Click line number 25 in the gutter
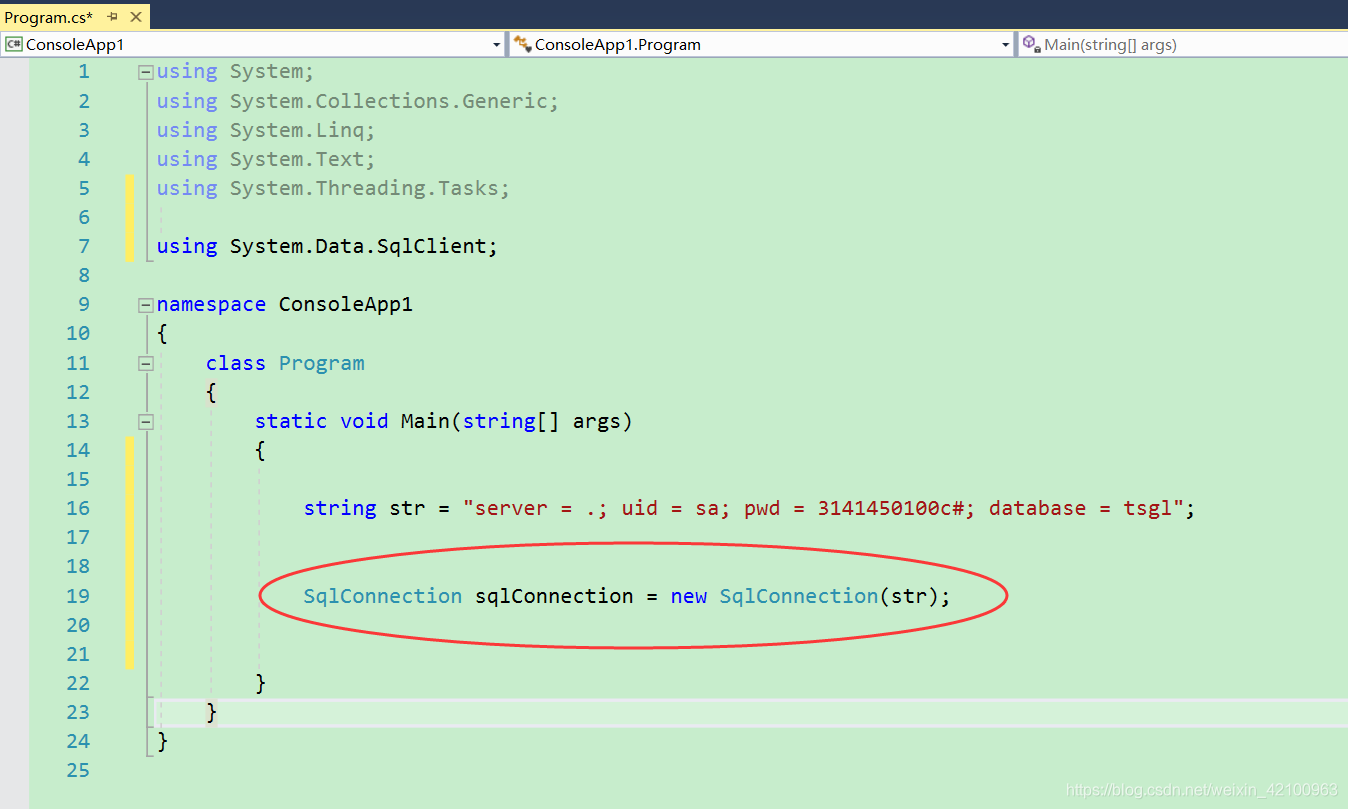 [78, 770]
